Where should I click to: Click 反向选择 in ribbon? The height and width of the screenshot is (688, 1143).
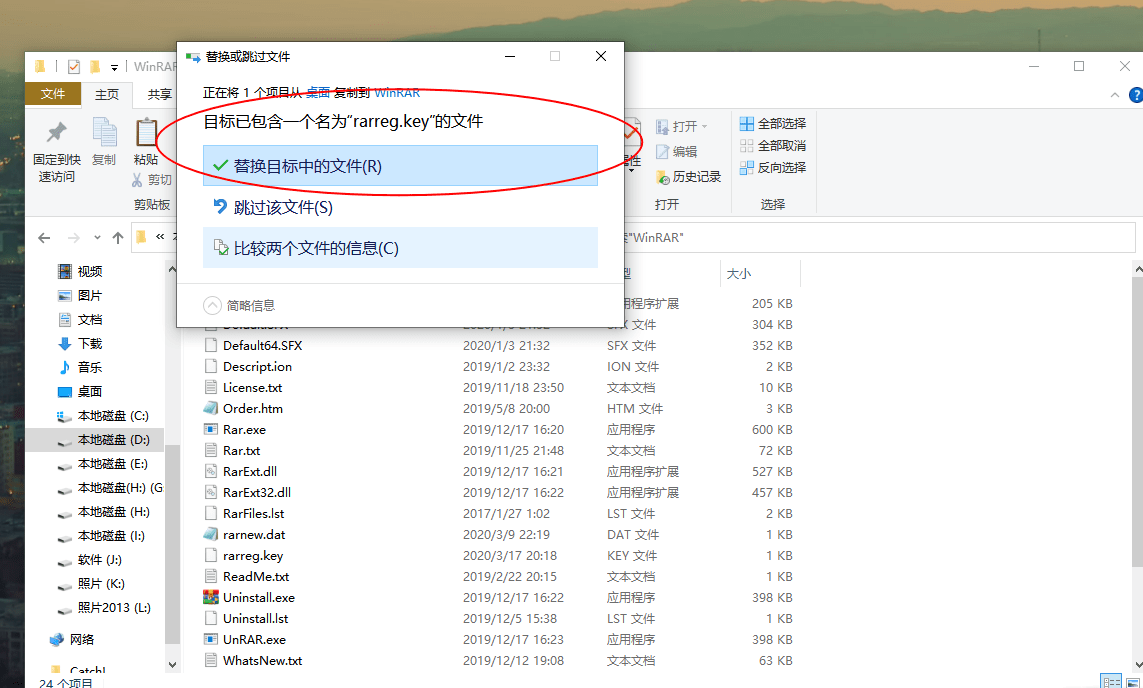(773, 168)
